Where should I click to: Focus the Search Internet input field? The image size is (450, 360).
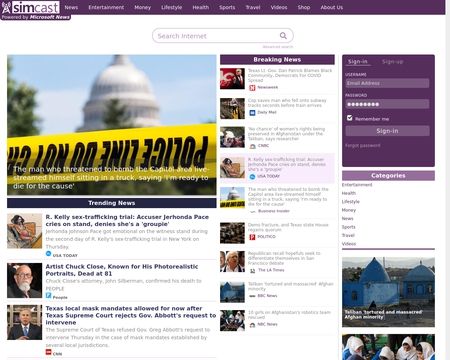(x=217, y=36)
